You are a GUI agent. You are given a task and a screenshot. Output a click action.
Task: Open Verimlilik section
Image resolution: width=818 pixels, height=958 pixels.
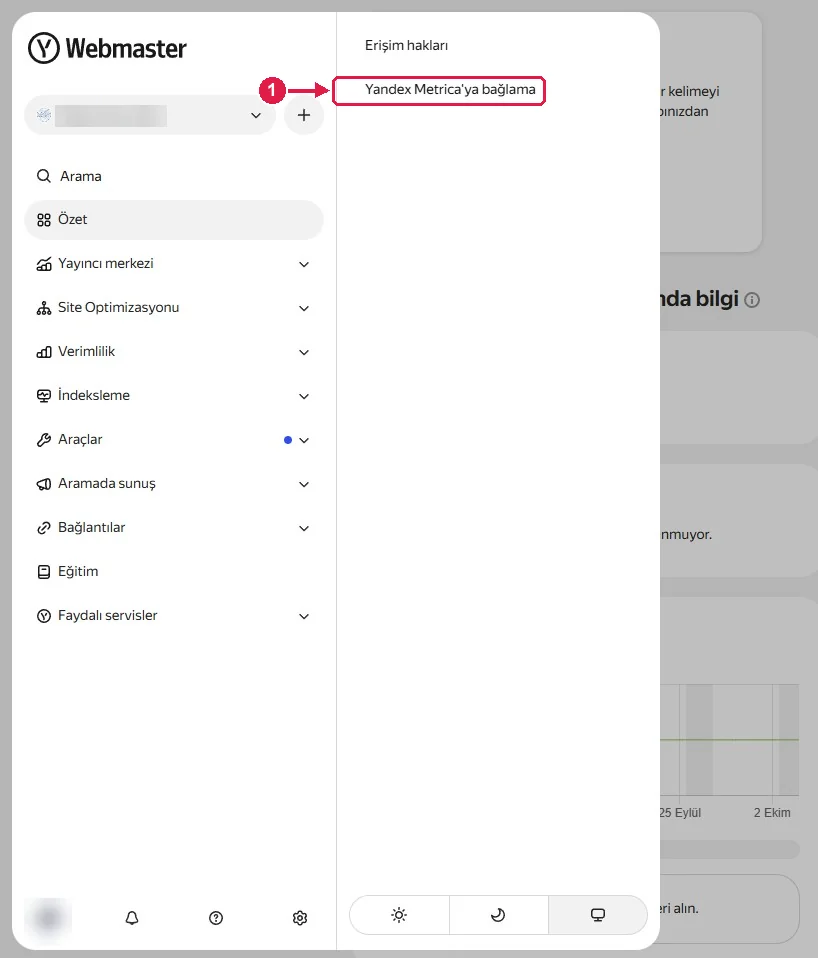click(173, 352)
